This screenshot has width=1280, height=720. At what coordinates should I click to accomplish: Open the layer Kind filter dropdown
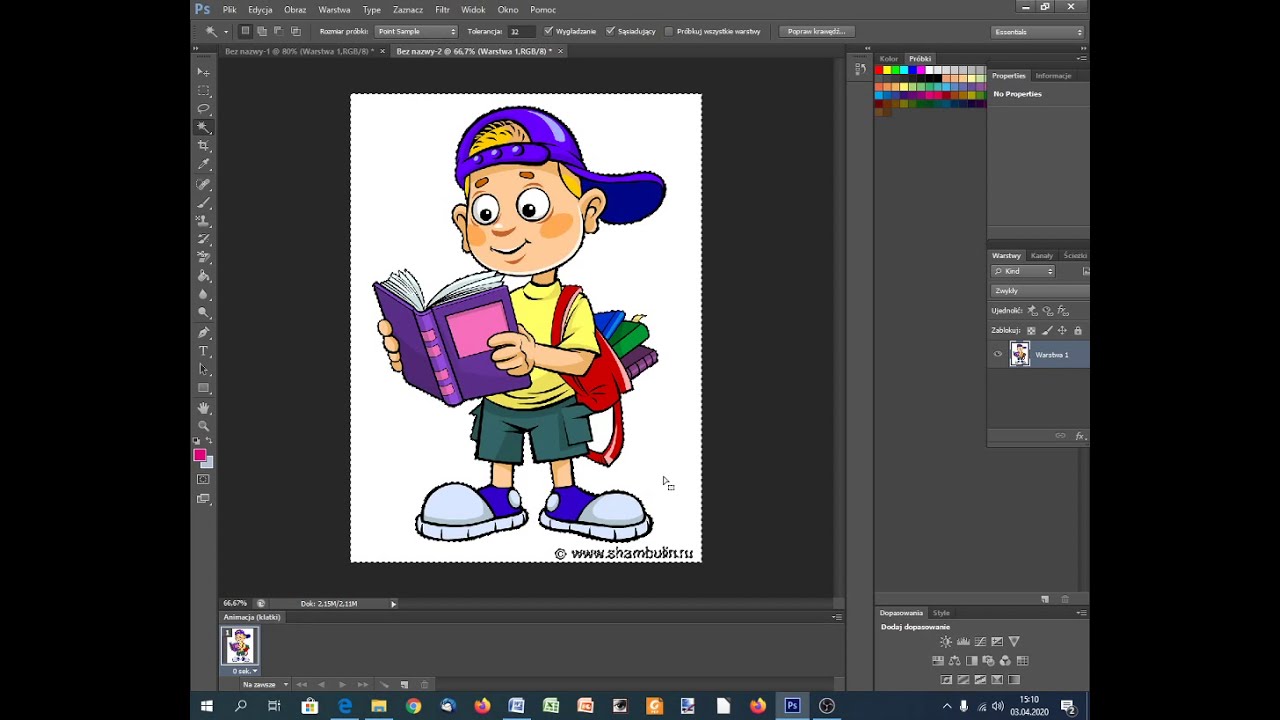tap(1024, 271)
